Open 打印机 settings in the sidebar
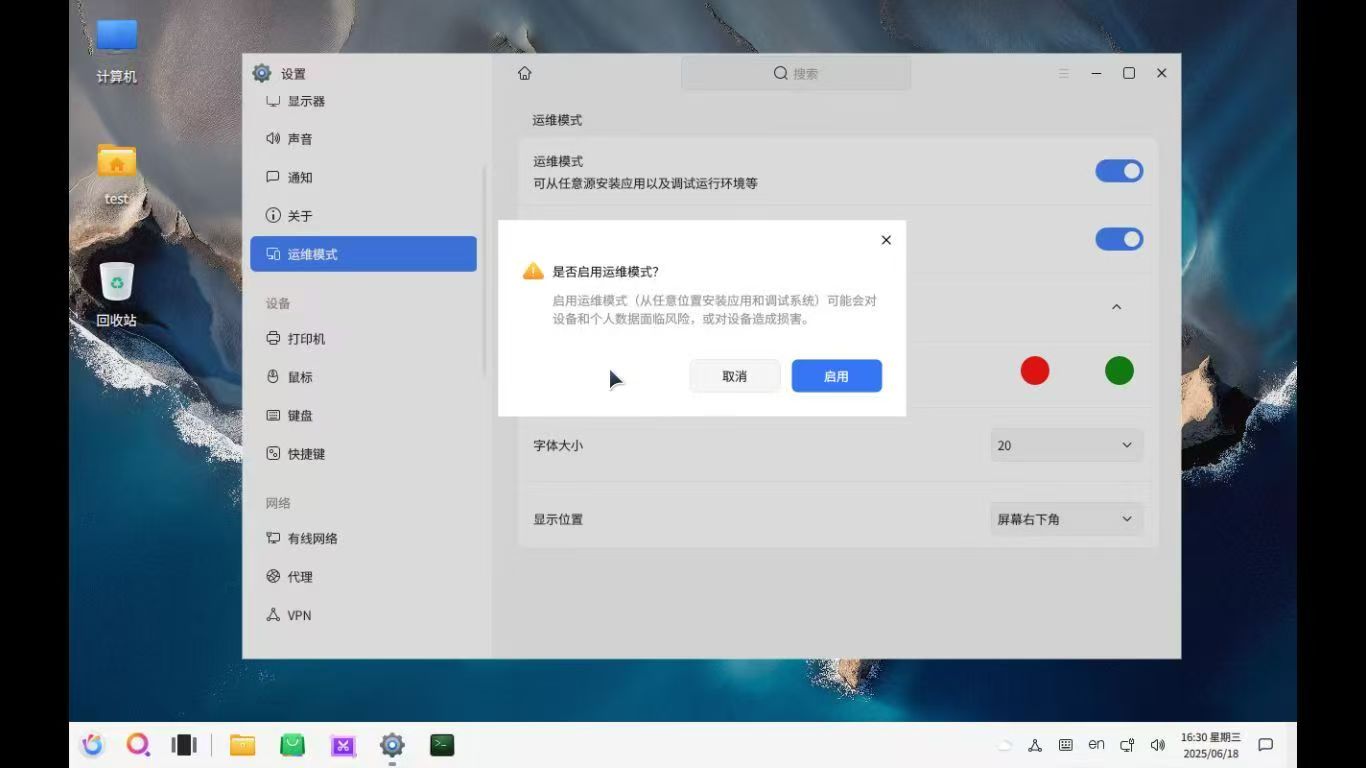 (x=364, y=339)
